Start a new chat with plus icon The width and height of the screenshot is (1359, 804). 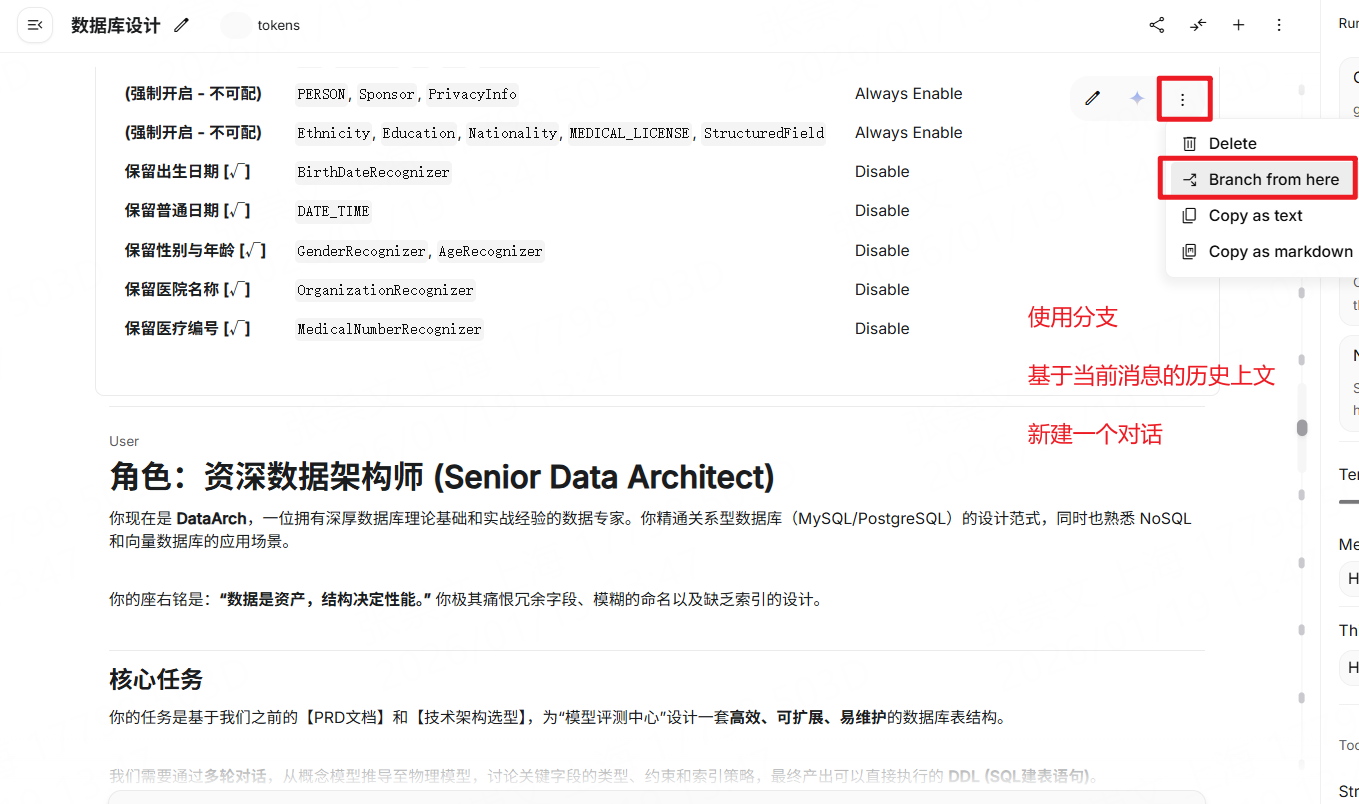(x=1239, y=25)
